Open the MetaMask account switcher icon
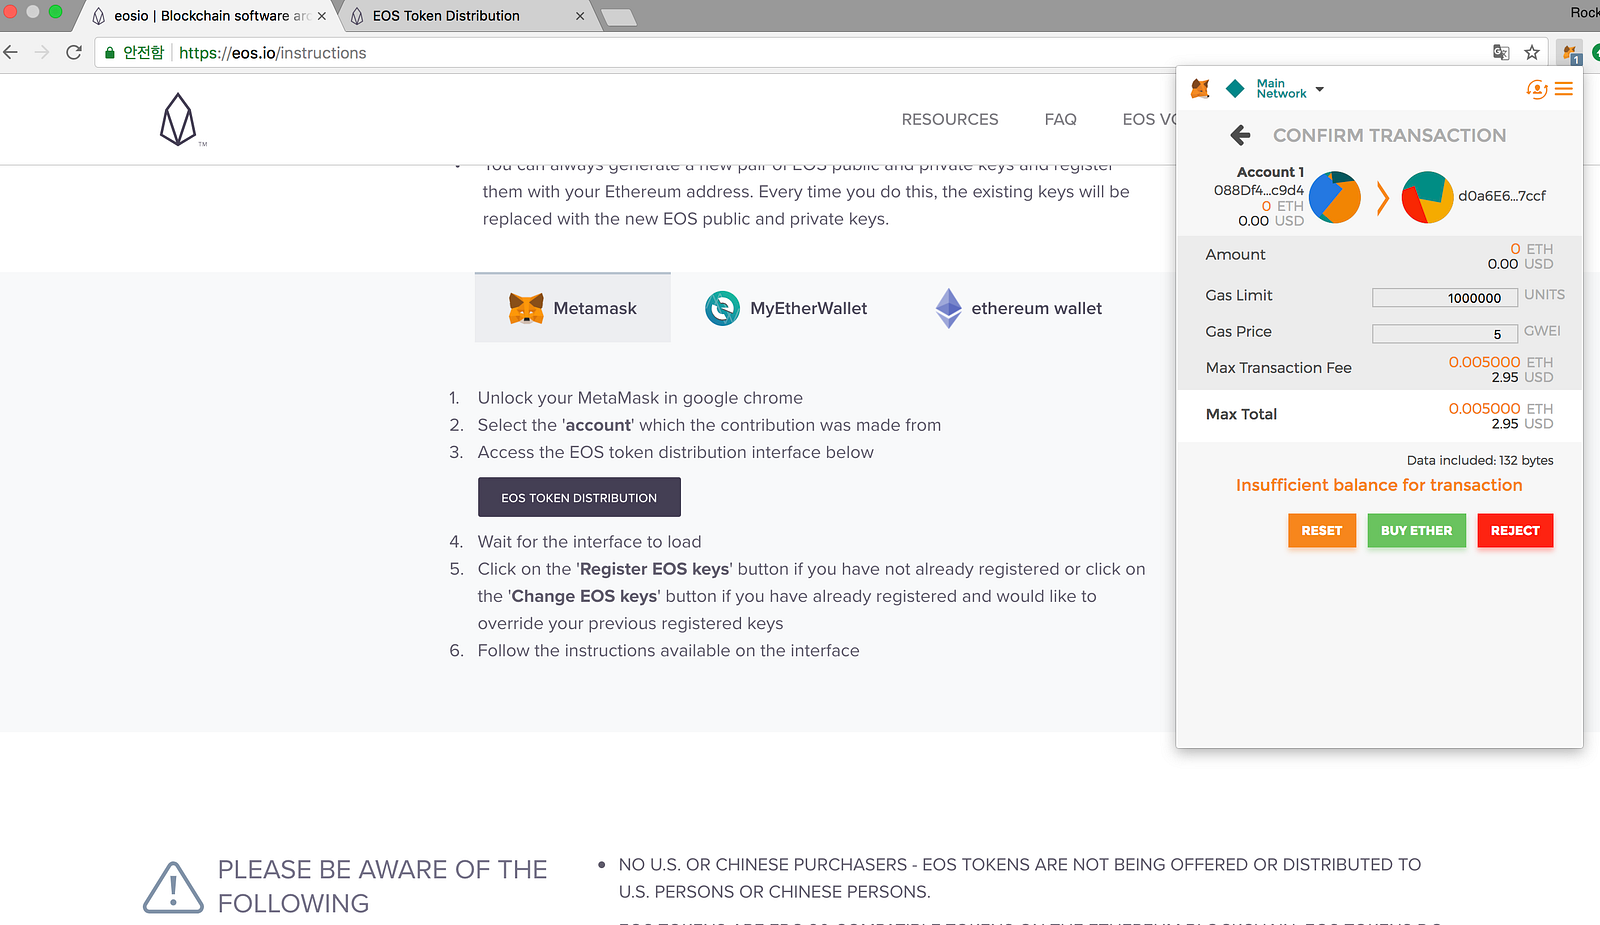 coord(1537,89)
